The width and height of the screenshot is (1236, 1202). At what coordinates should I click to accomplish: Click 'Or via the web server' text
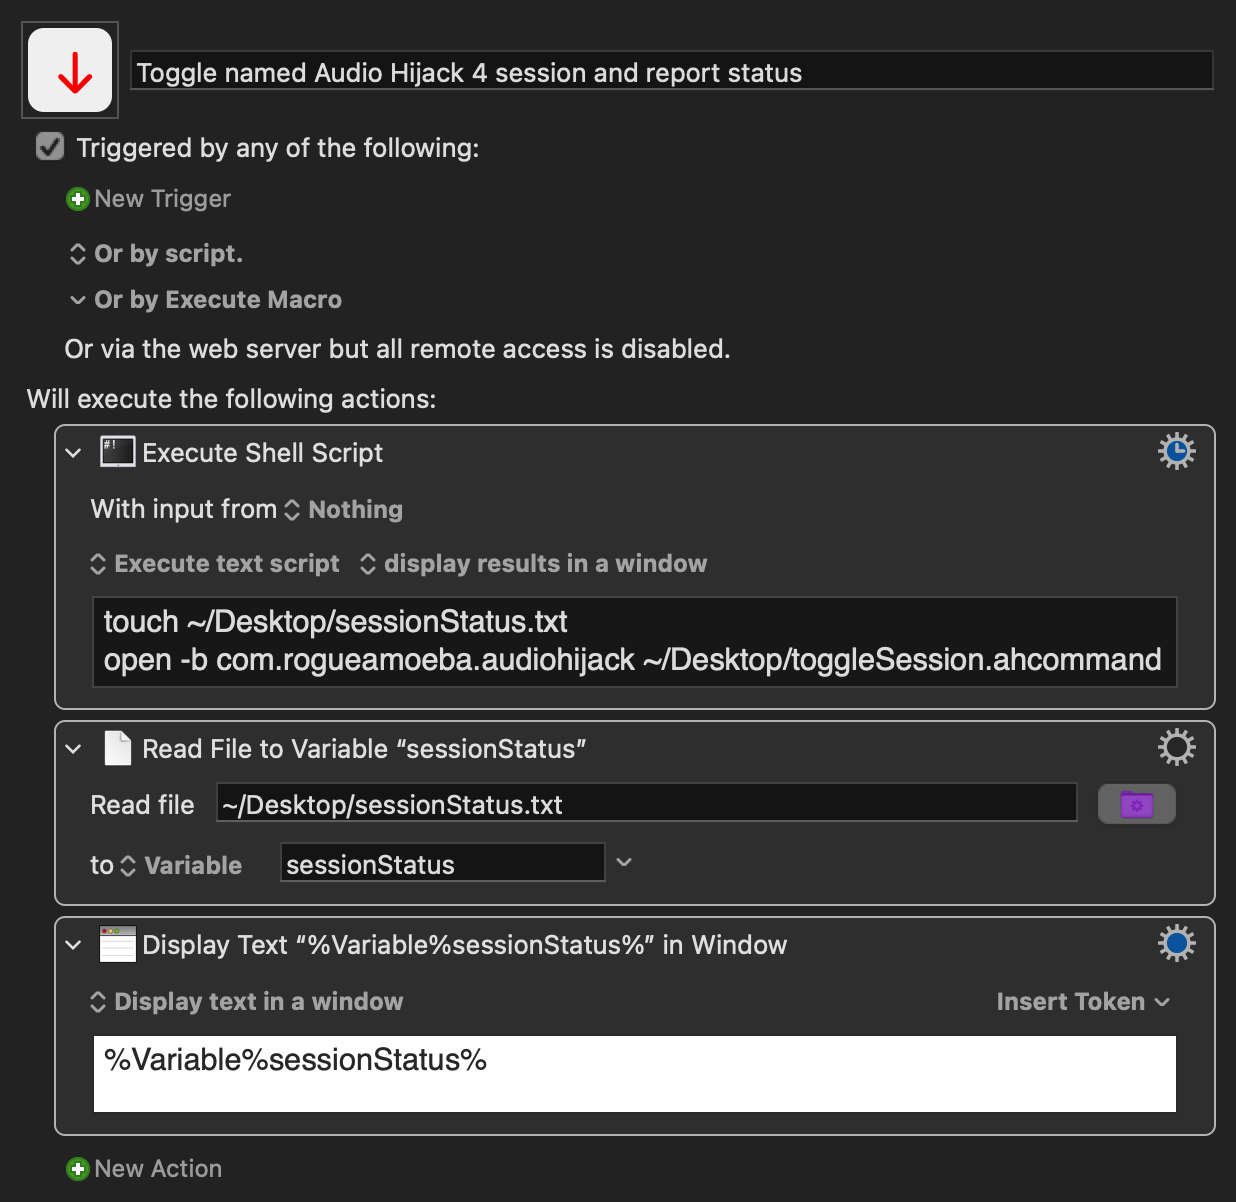[x=397, y=349]
